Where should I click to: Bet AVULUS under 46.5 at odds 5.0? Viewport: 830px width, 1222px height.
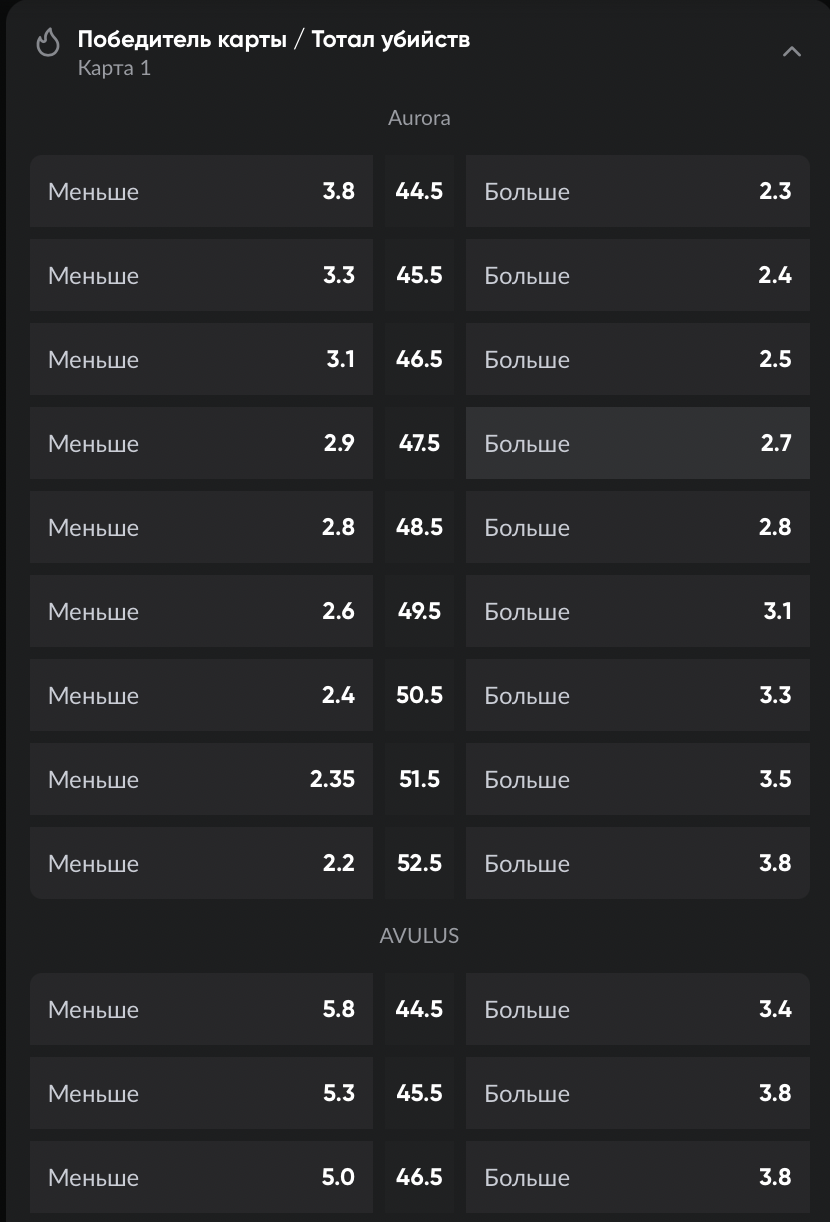coord(201,1177)
